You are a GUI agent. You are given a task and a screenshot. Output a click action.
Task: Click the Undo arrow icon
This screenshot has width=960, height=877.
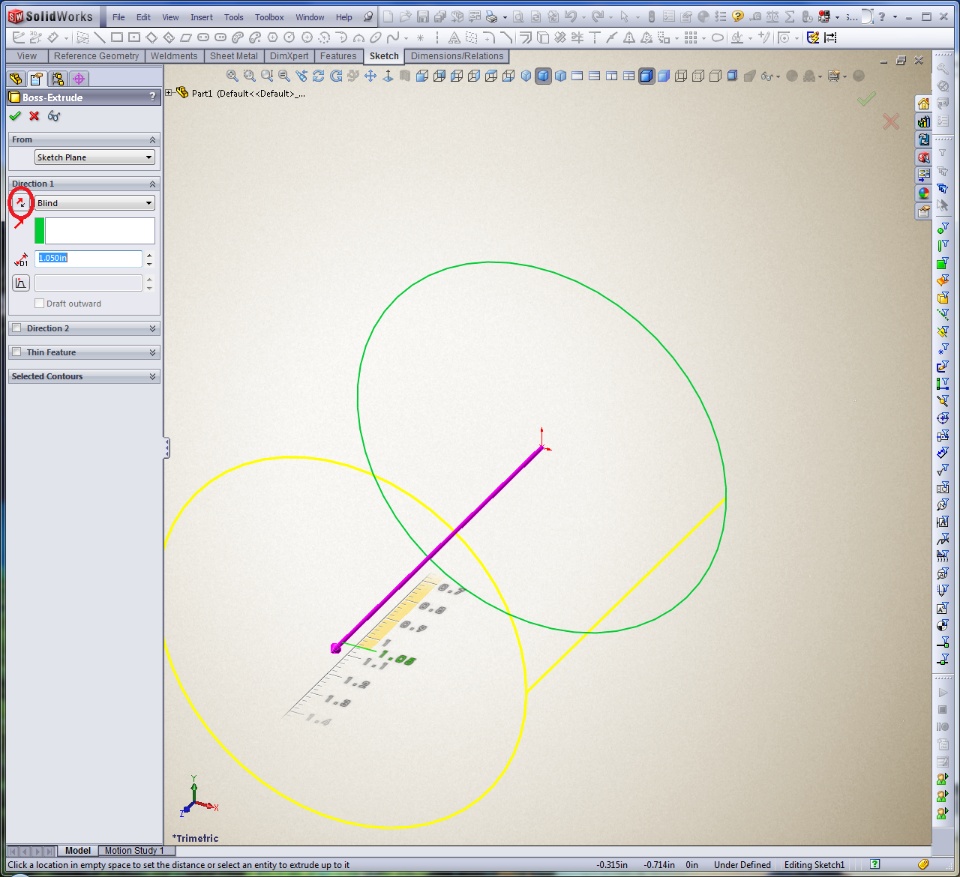tap(571, 17)
